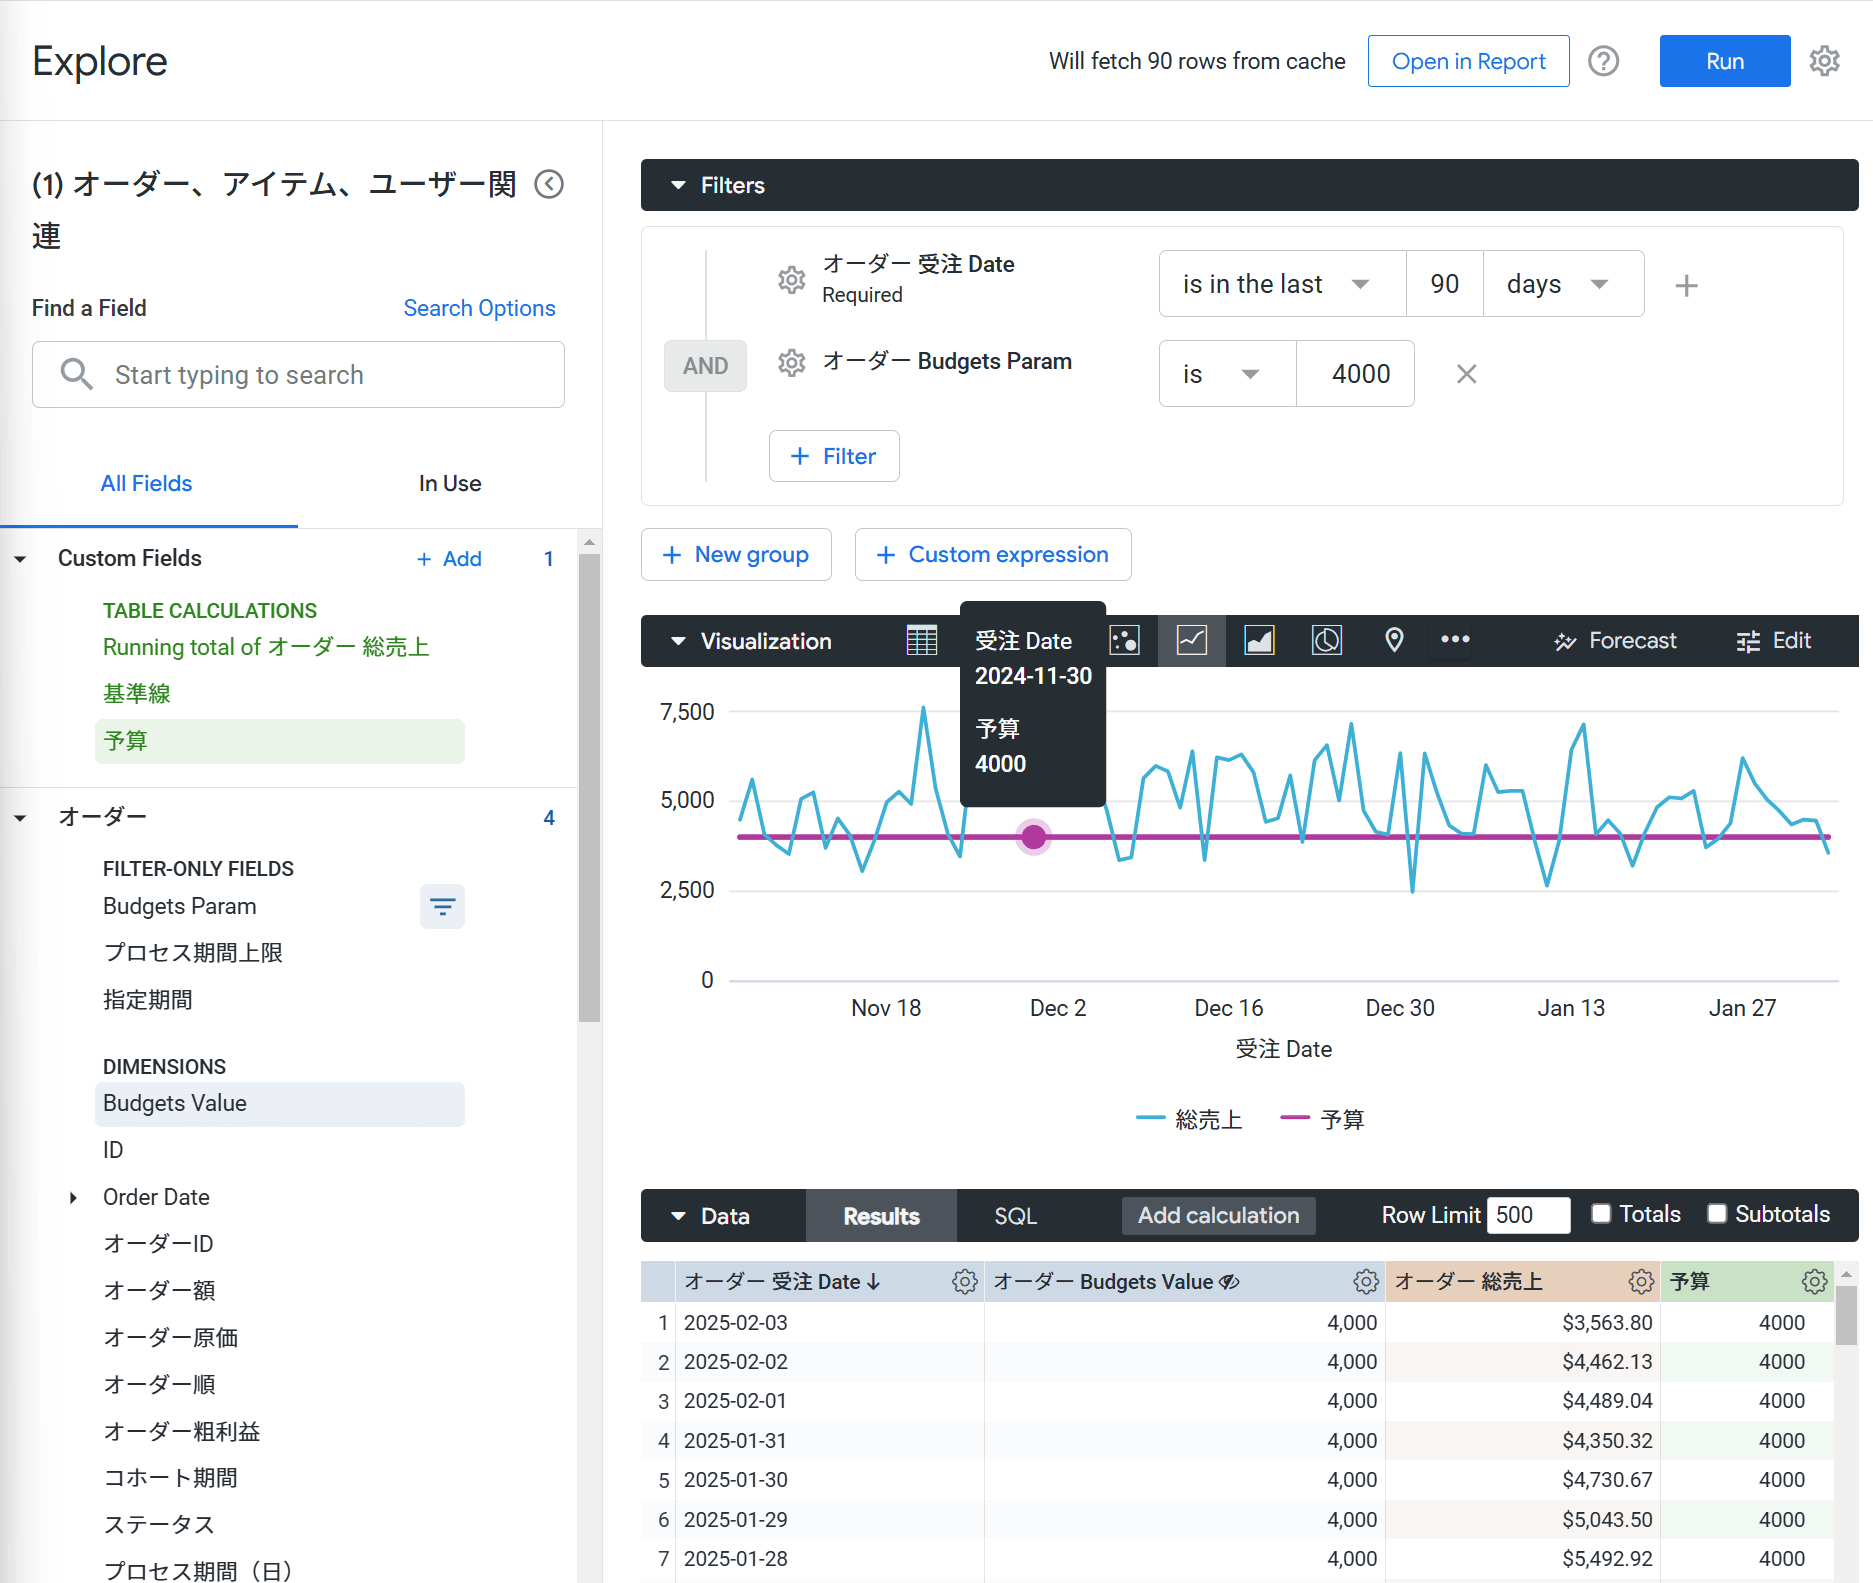Image resolution: width=1873 pixels, height=1583 pixels.
Task: Toggle sort on 受注 Date column header
Action: (782, 1282)
